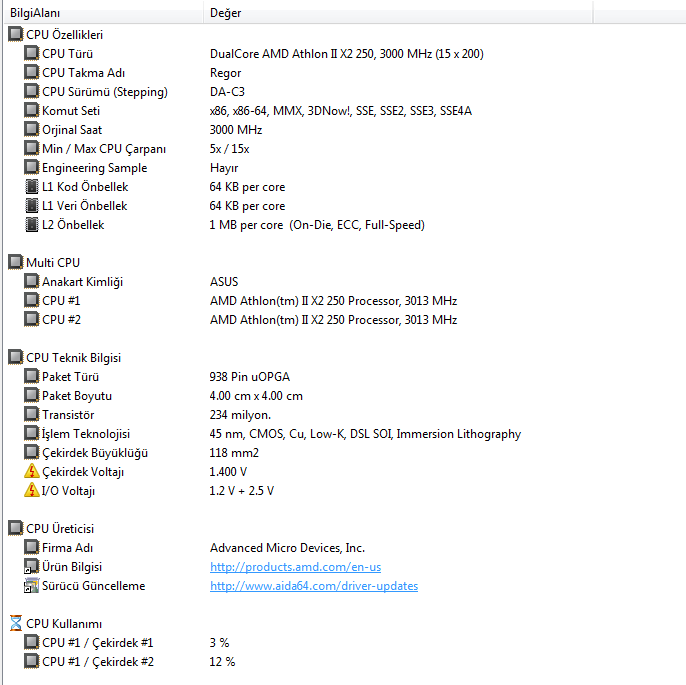Click the icon beside the CPU #1 row
The height and width of the screenshot is (685, 686).
point(32,301)
